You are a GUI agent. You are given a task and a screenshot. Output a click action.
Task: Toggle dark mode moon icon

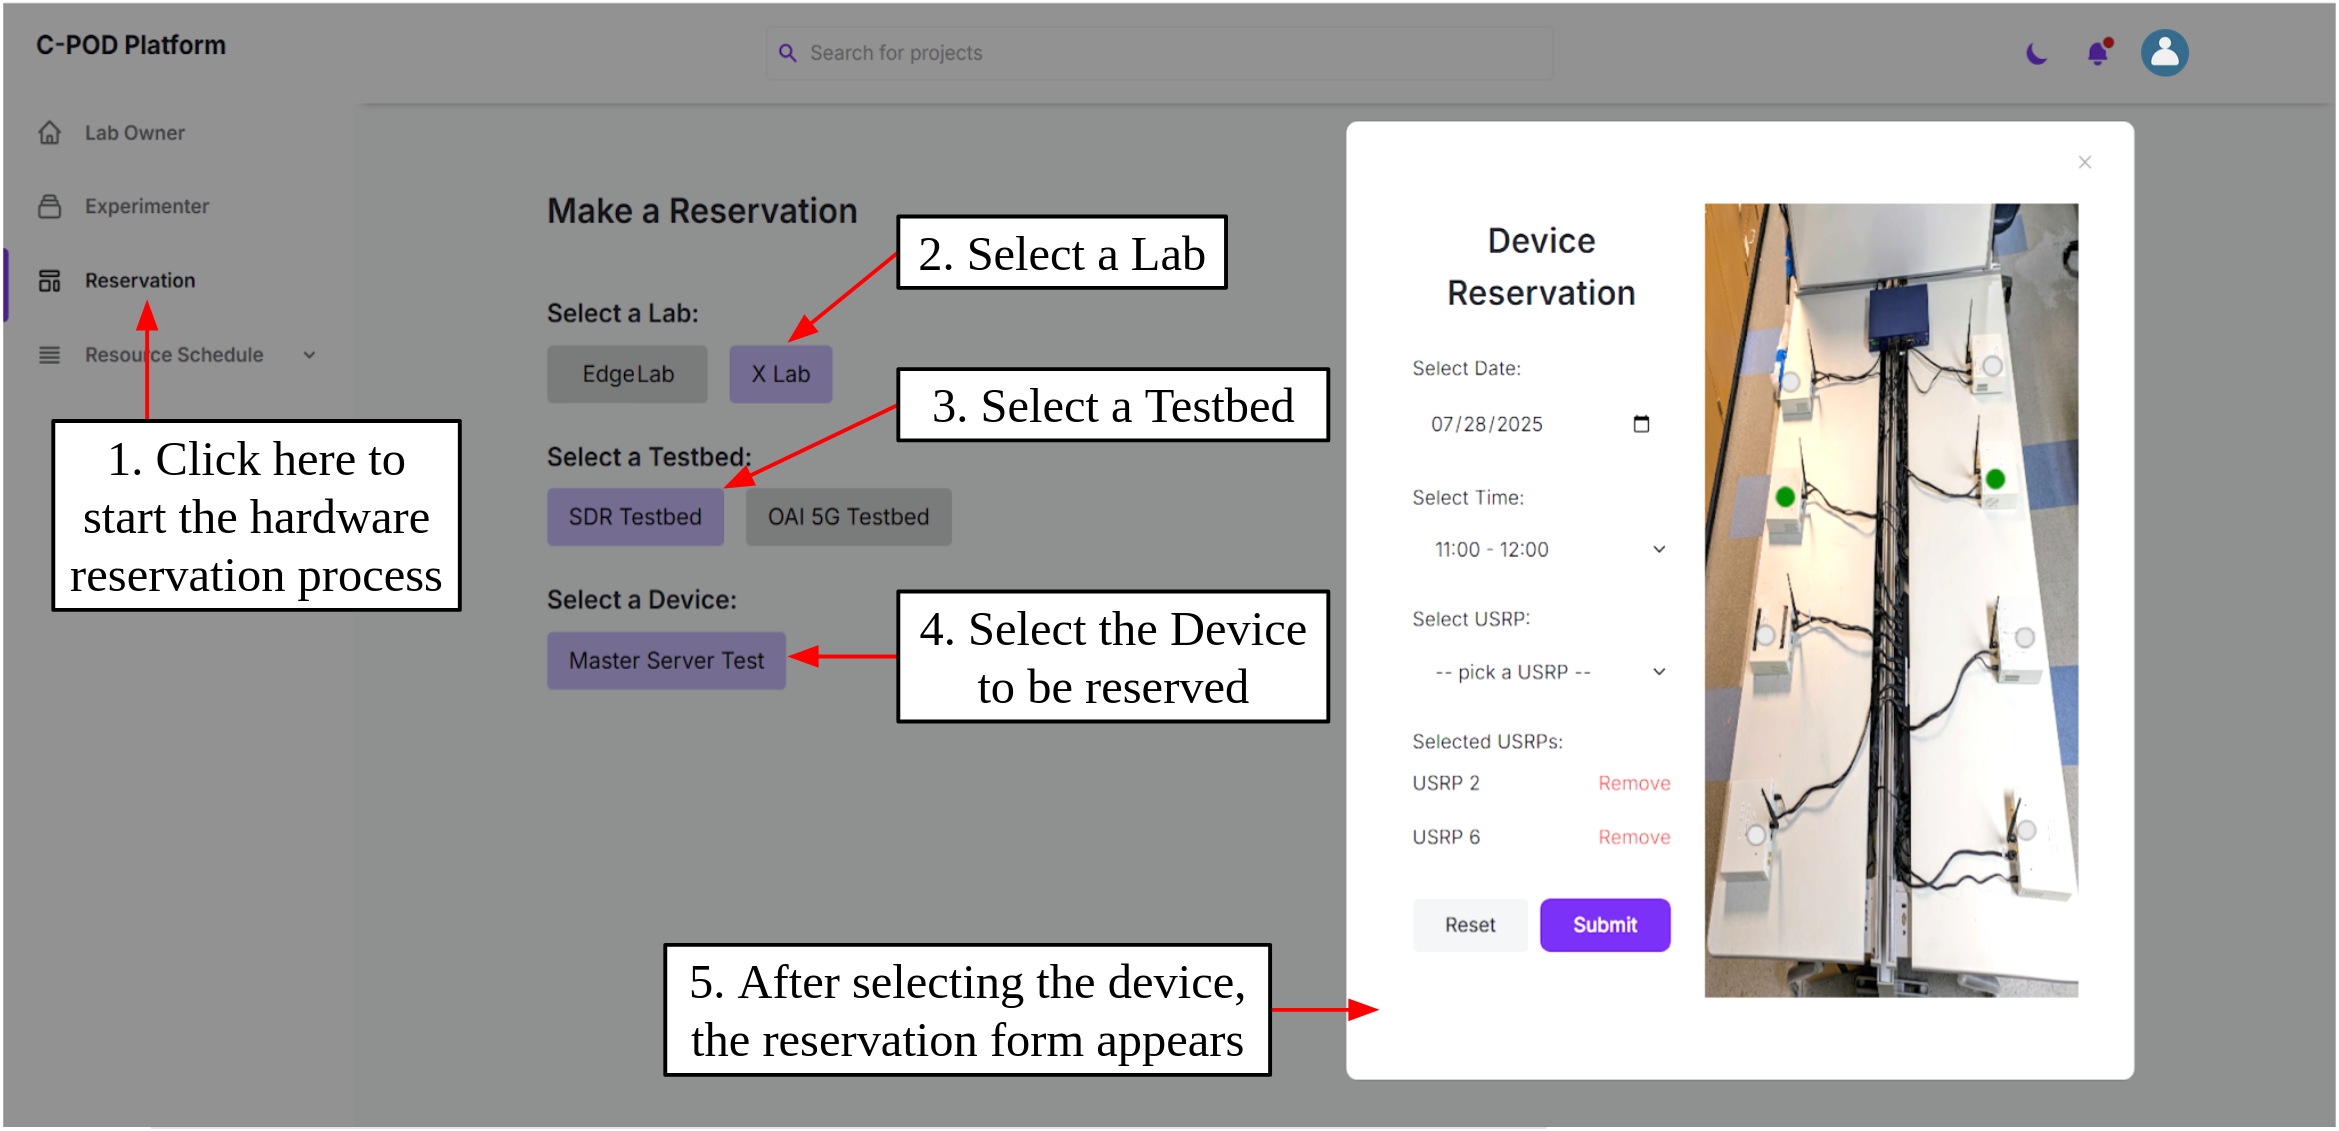[2036, 53]
